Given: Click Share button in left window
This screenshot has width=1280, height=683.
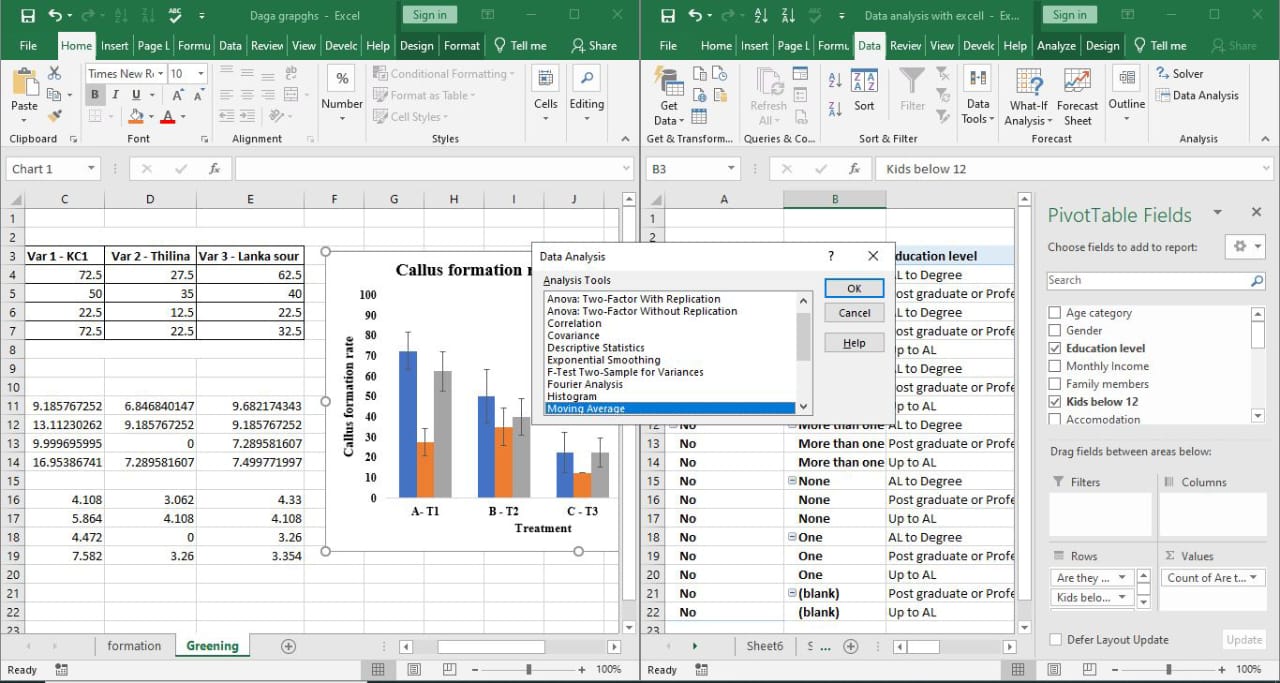Looking at the screenshot, I should [593, 45].
